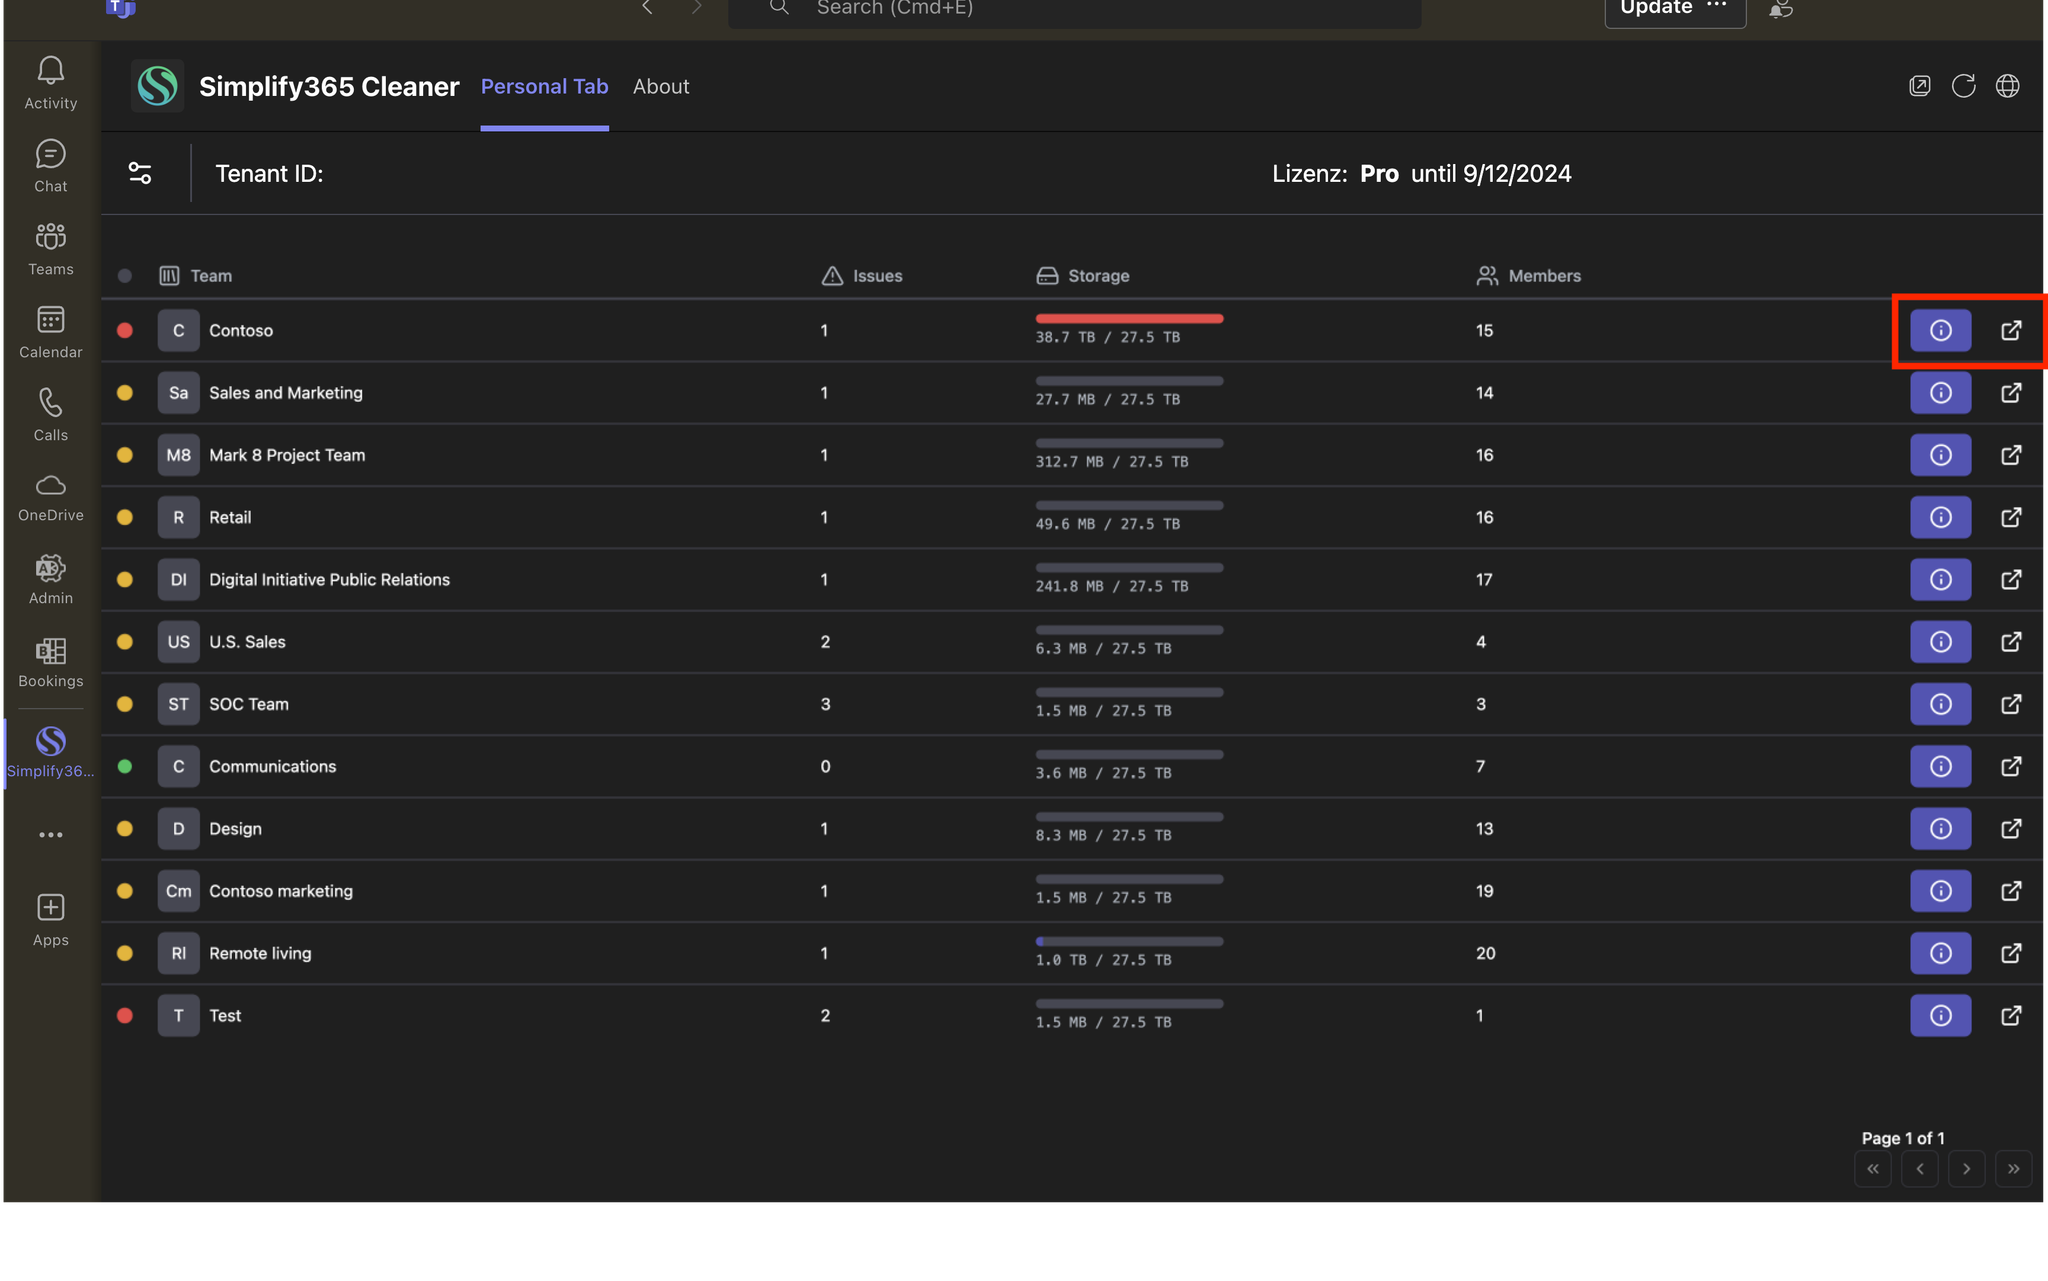Click the globe icon in app header
Viewport: 2048px width, 1281px height.
pyautogui.click(x=2007, y=86)
